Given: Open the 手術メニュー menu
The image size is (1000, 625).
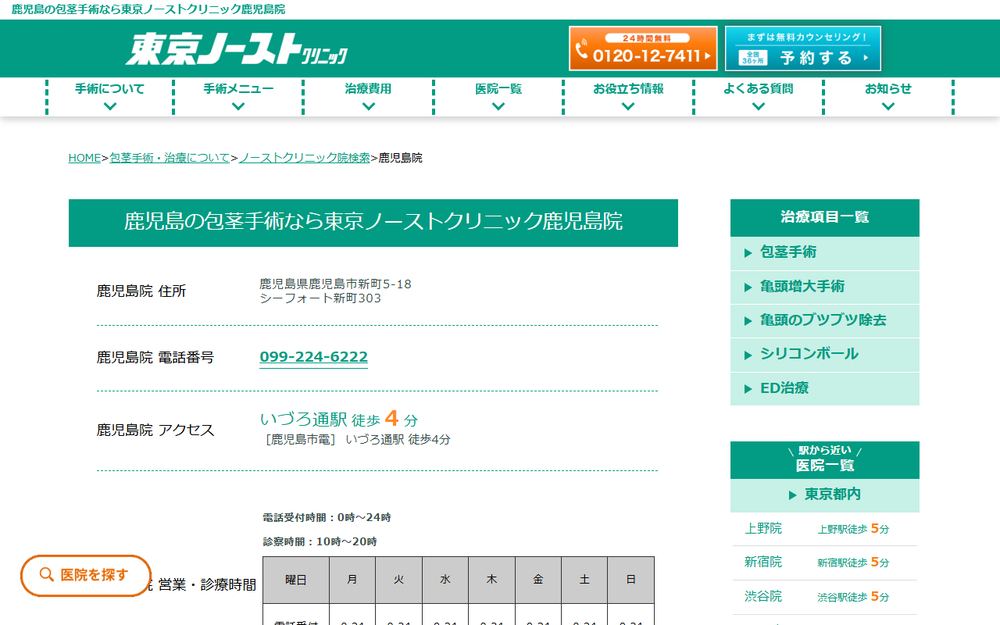Looking at the screenshot, I should pyautogui.click(x=239, y=89).
